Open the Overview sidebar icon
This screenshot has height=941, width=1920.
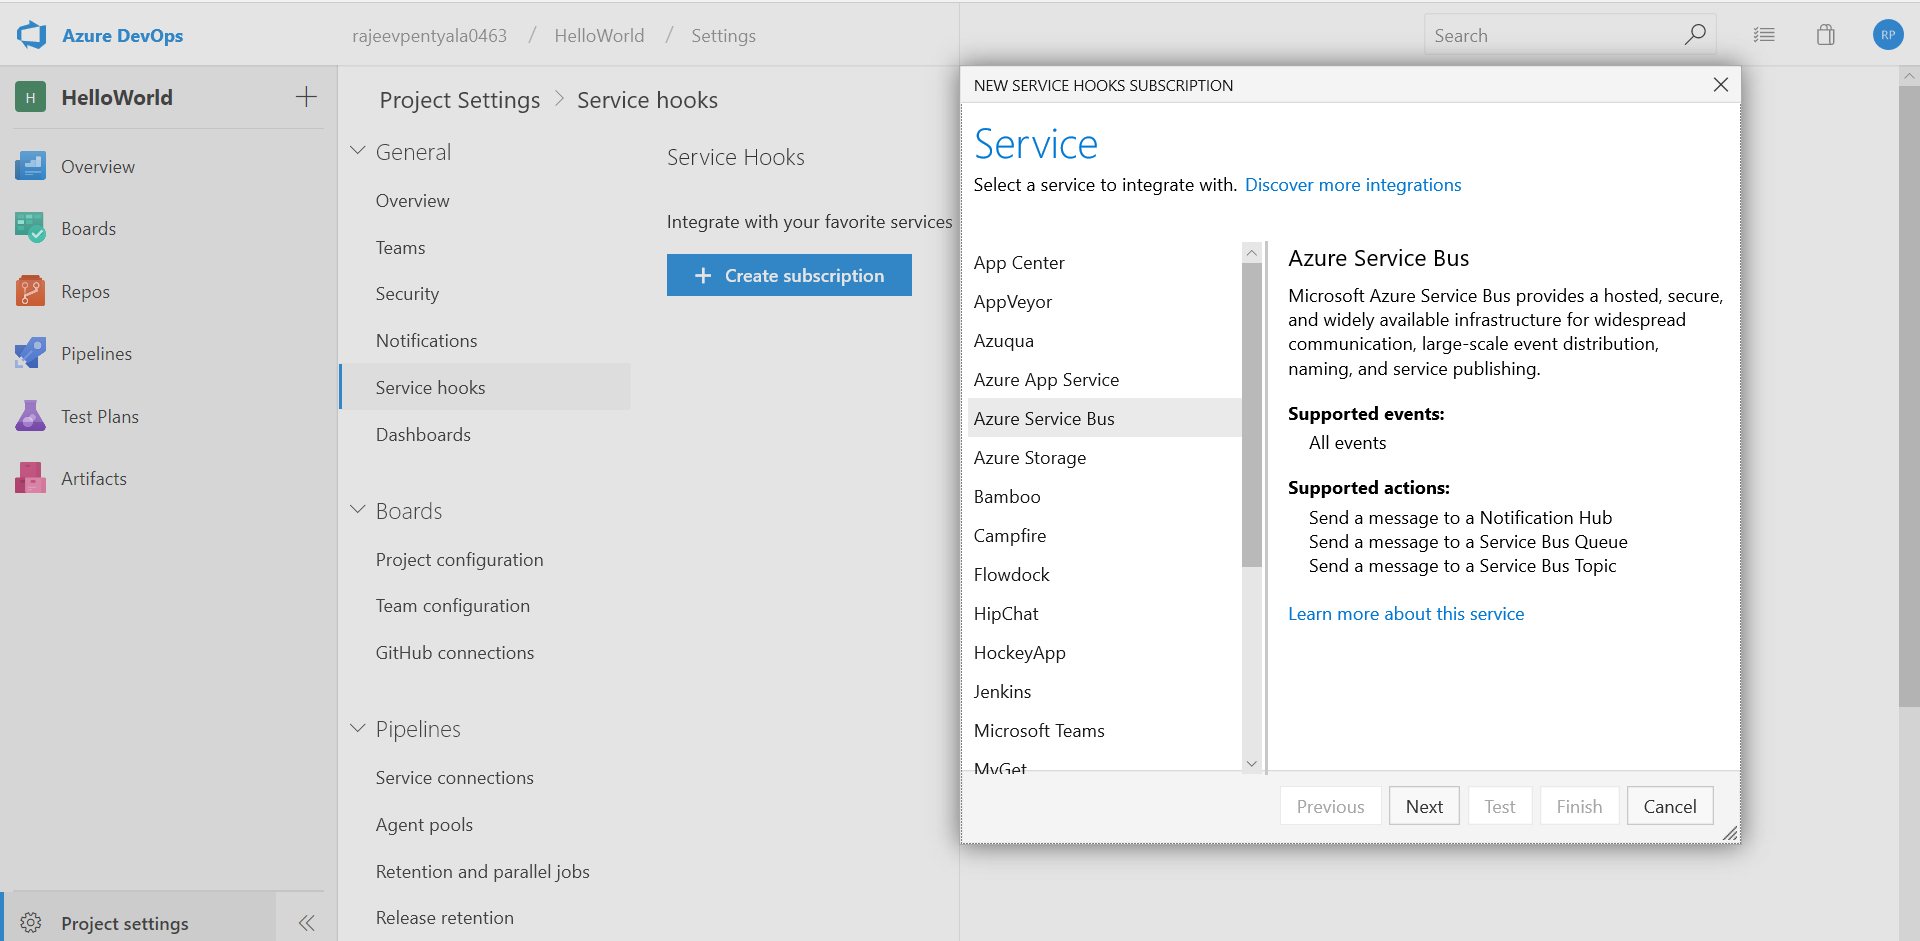(x=30, y=166)
